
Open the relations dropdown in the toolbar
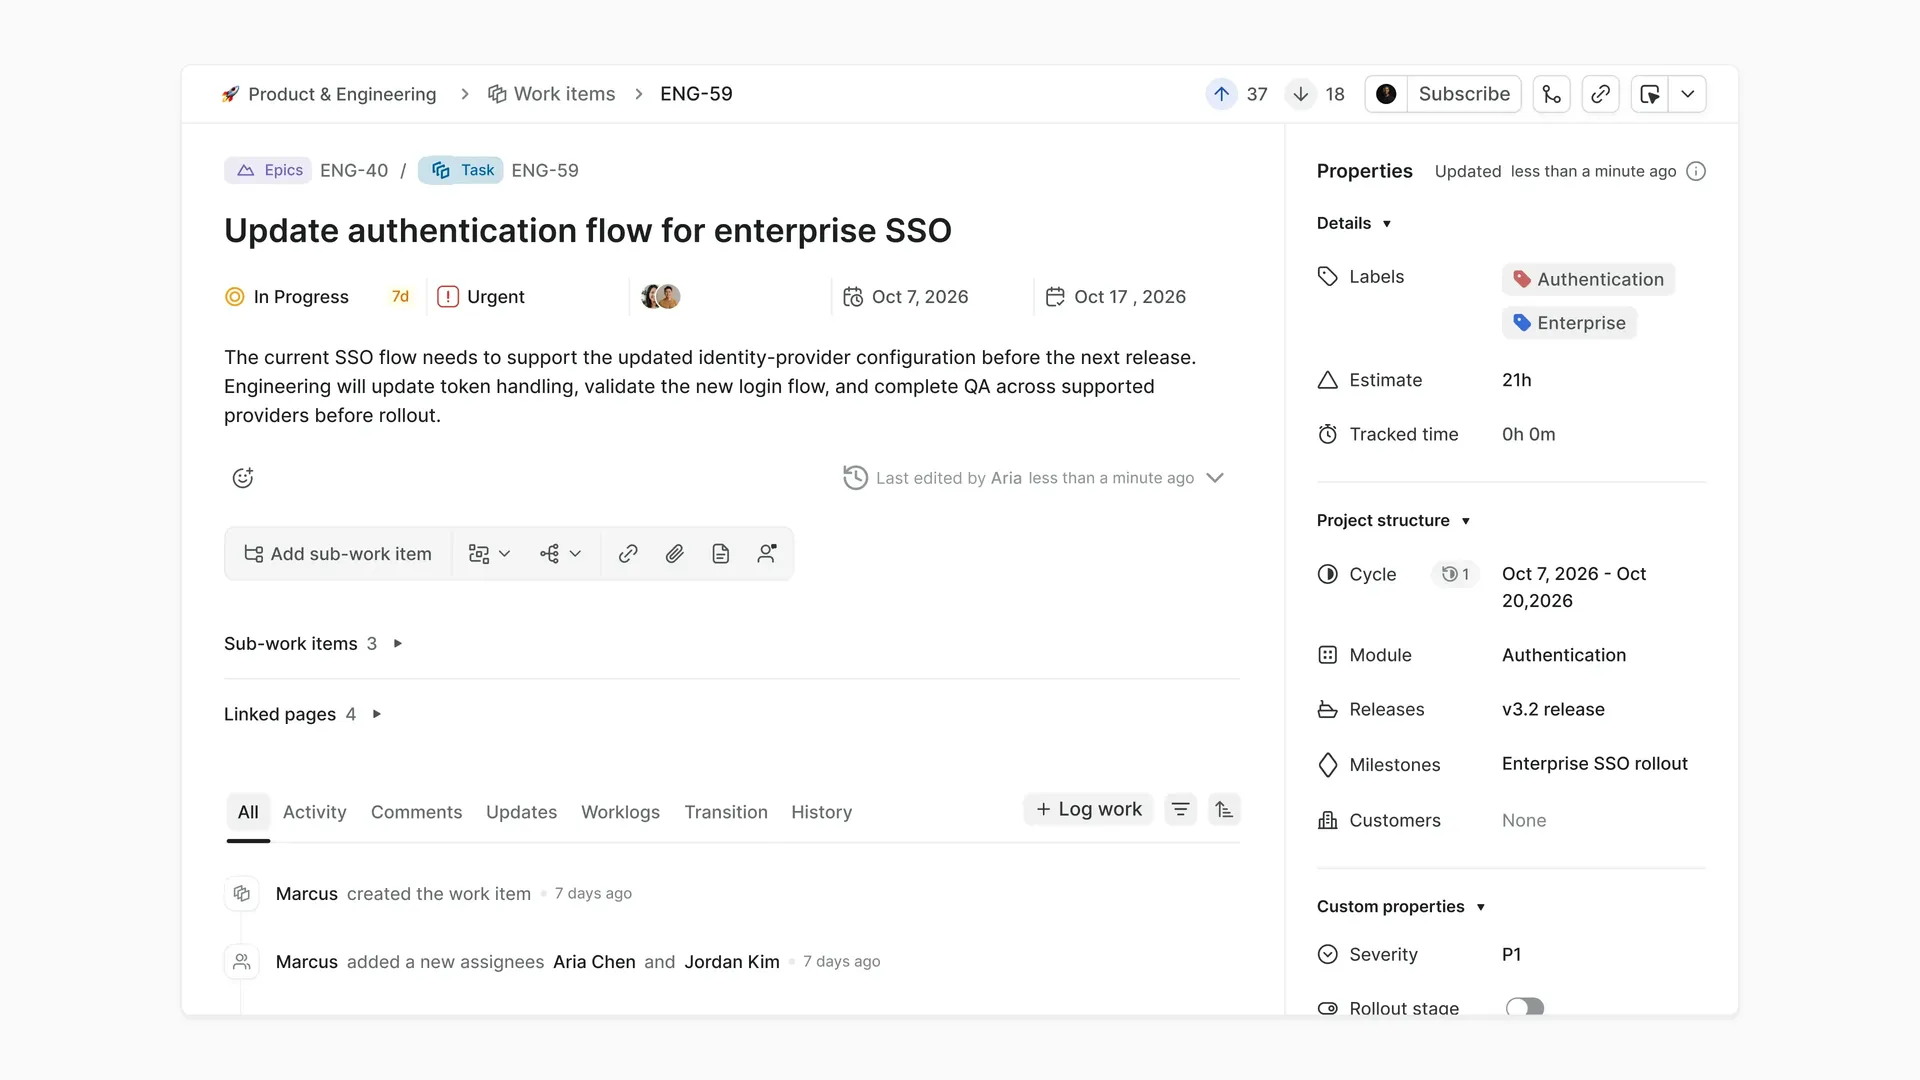[x=560, y=554]
